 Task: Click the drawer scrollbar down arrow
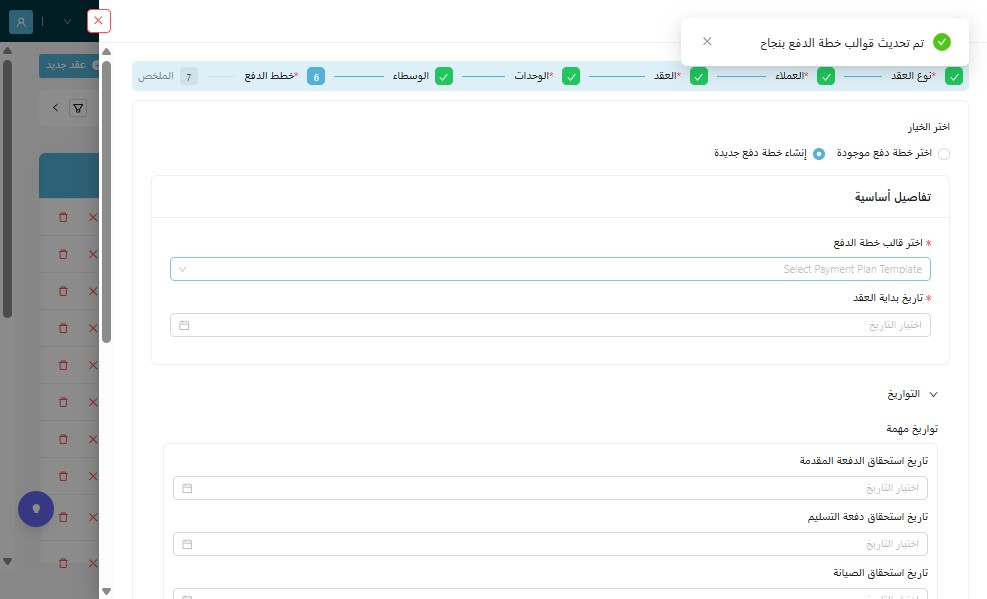[x=106, y=591]
